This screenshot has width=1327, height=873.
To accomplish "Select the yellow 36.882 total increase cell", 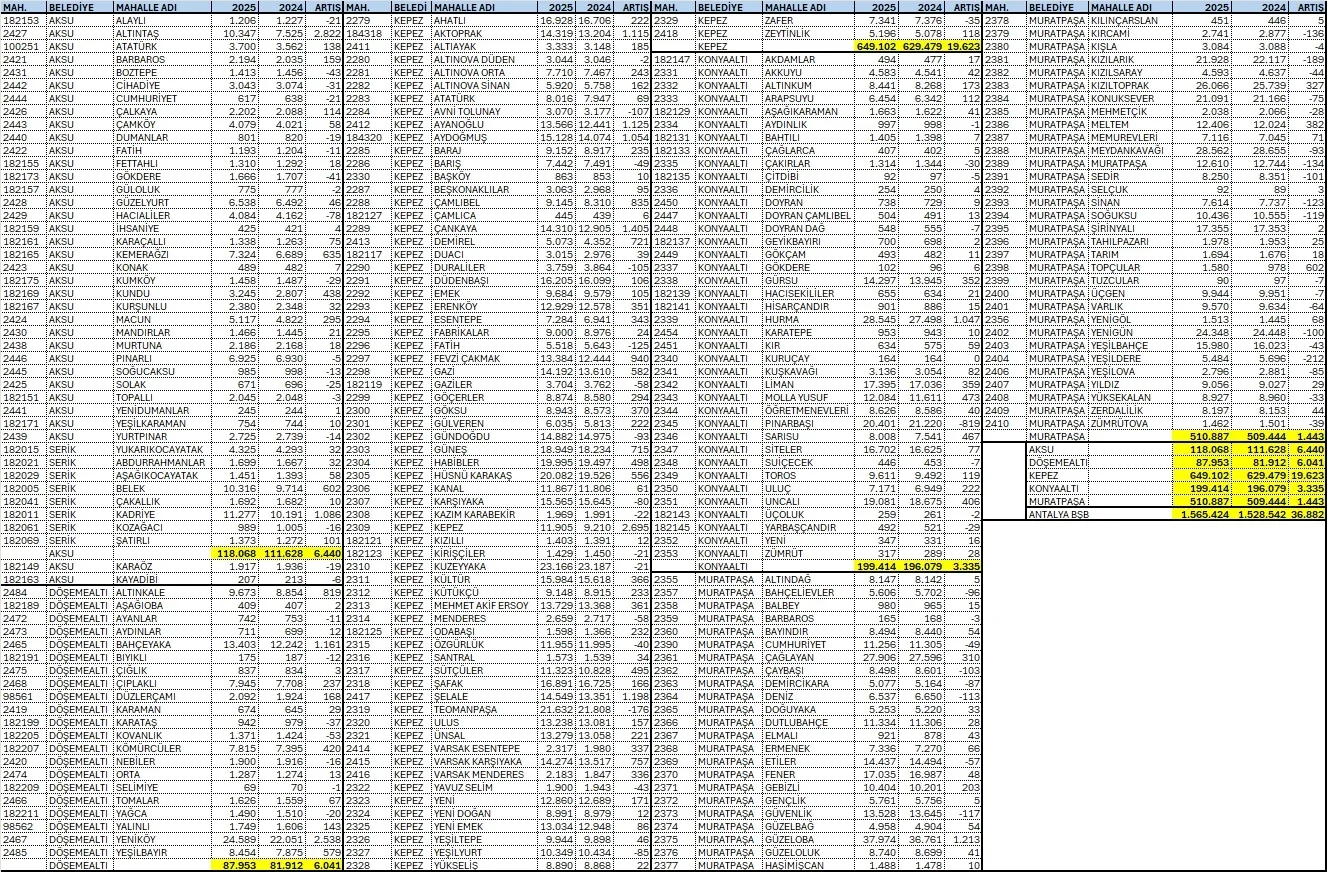I will click(1301, 514).
